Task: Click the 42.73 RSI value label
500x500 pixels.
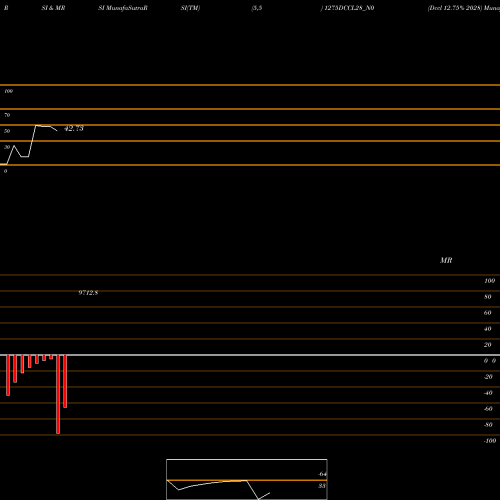Action: point(74,128)
